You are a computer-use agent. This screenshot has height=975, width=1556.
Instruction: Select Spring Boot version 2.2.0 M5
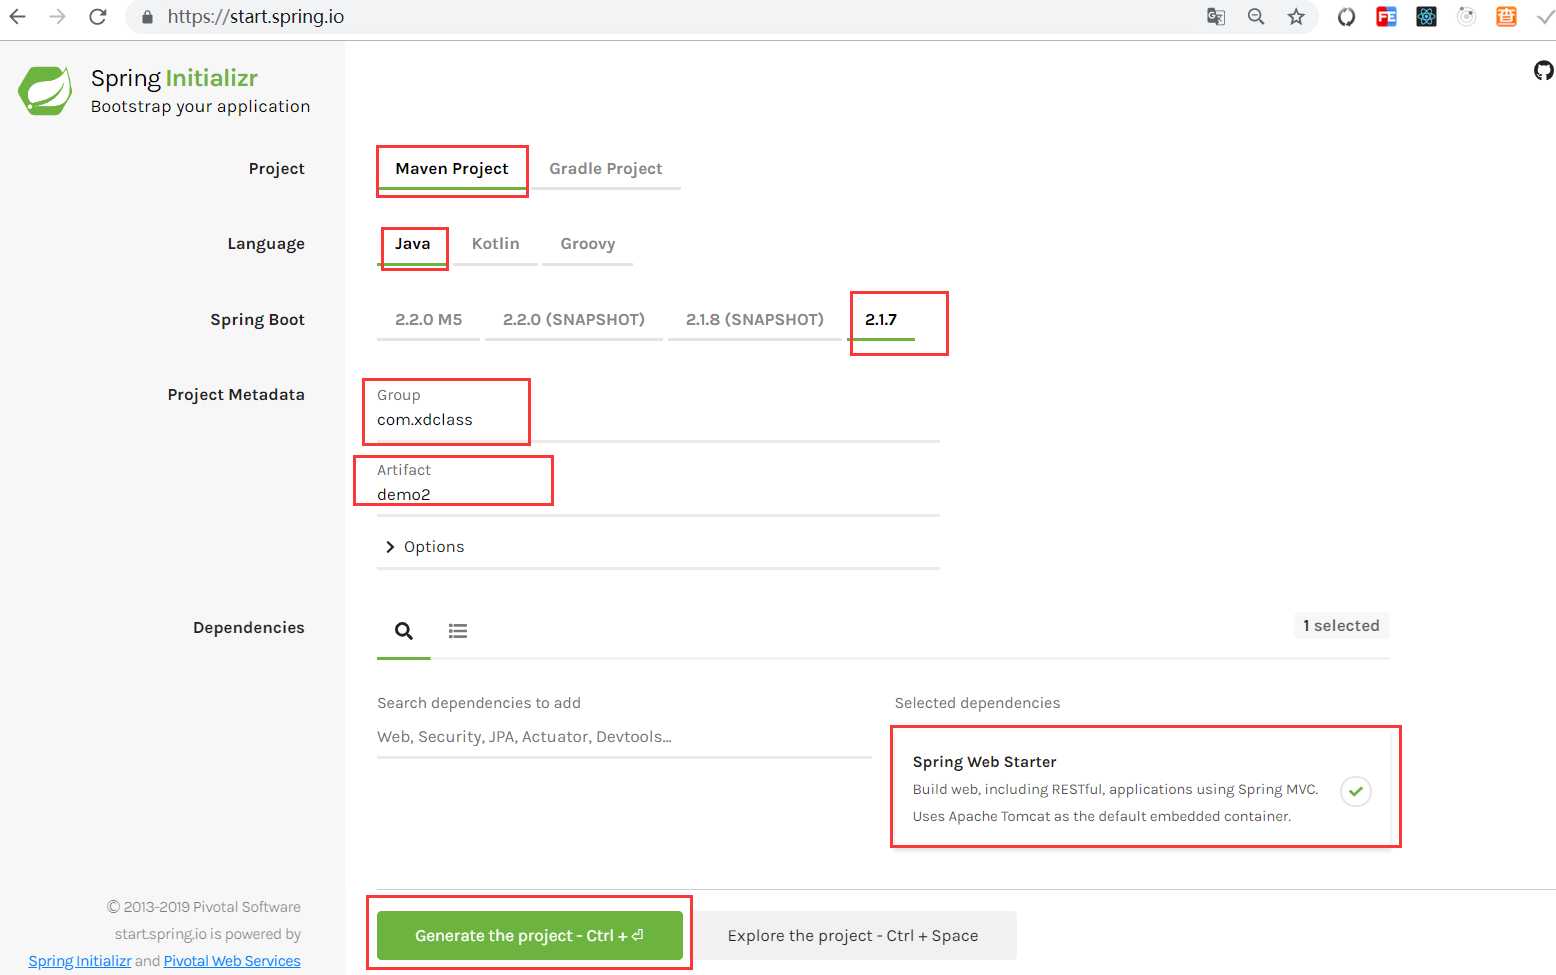coord(429,320)
